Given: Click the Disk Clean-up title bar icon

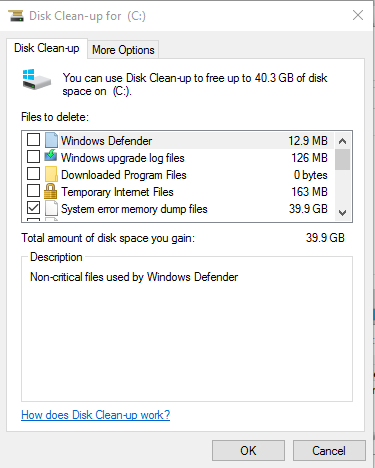Looking at the screenshot, I should 16,16.
